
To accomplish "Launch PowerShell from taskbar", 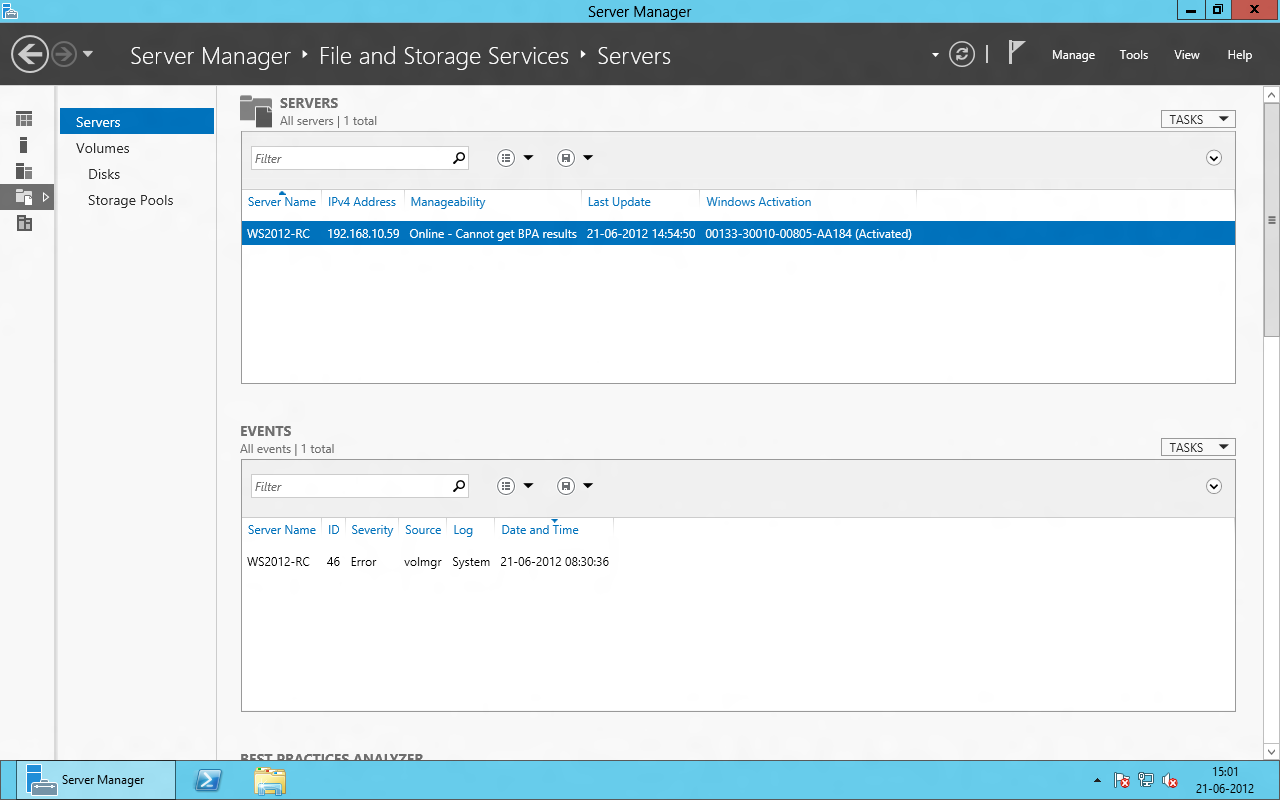I will click(208, 780).
